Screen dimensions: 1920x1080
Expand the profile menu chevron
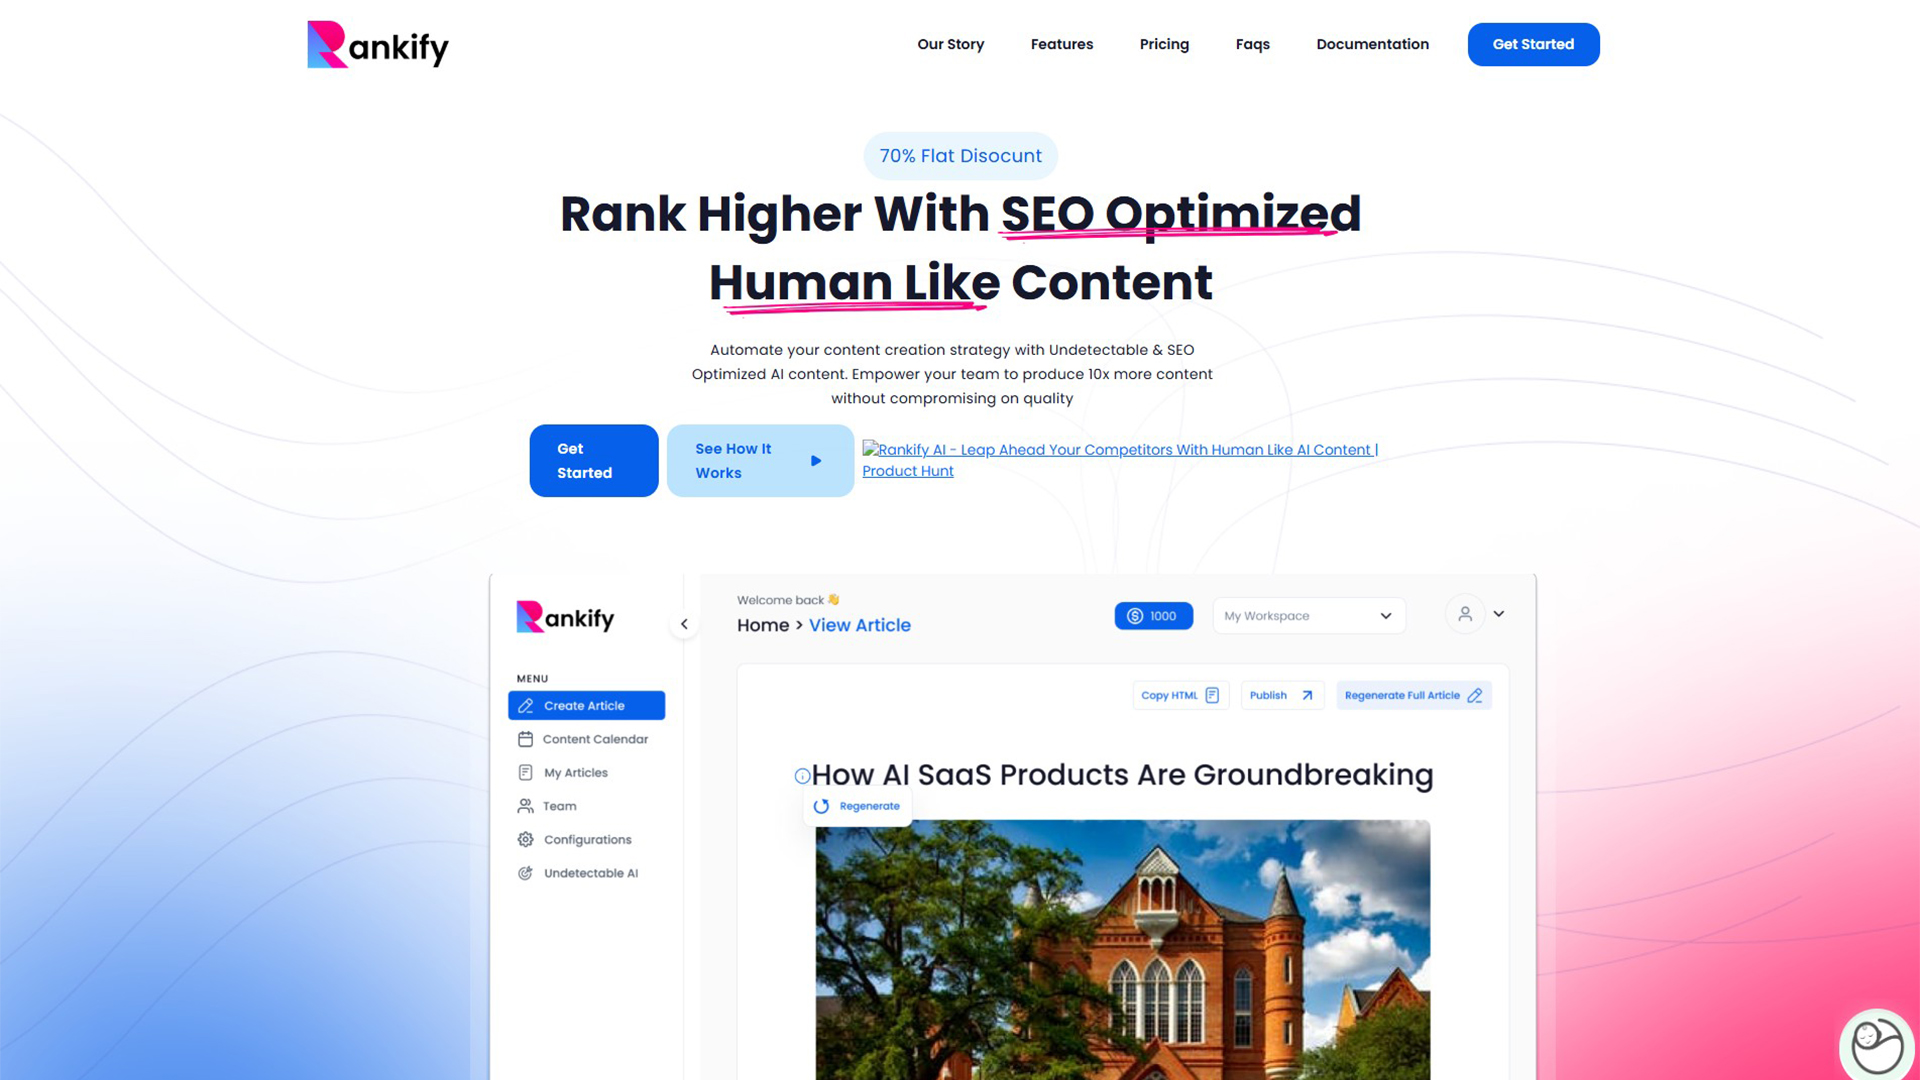1498,614
